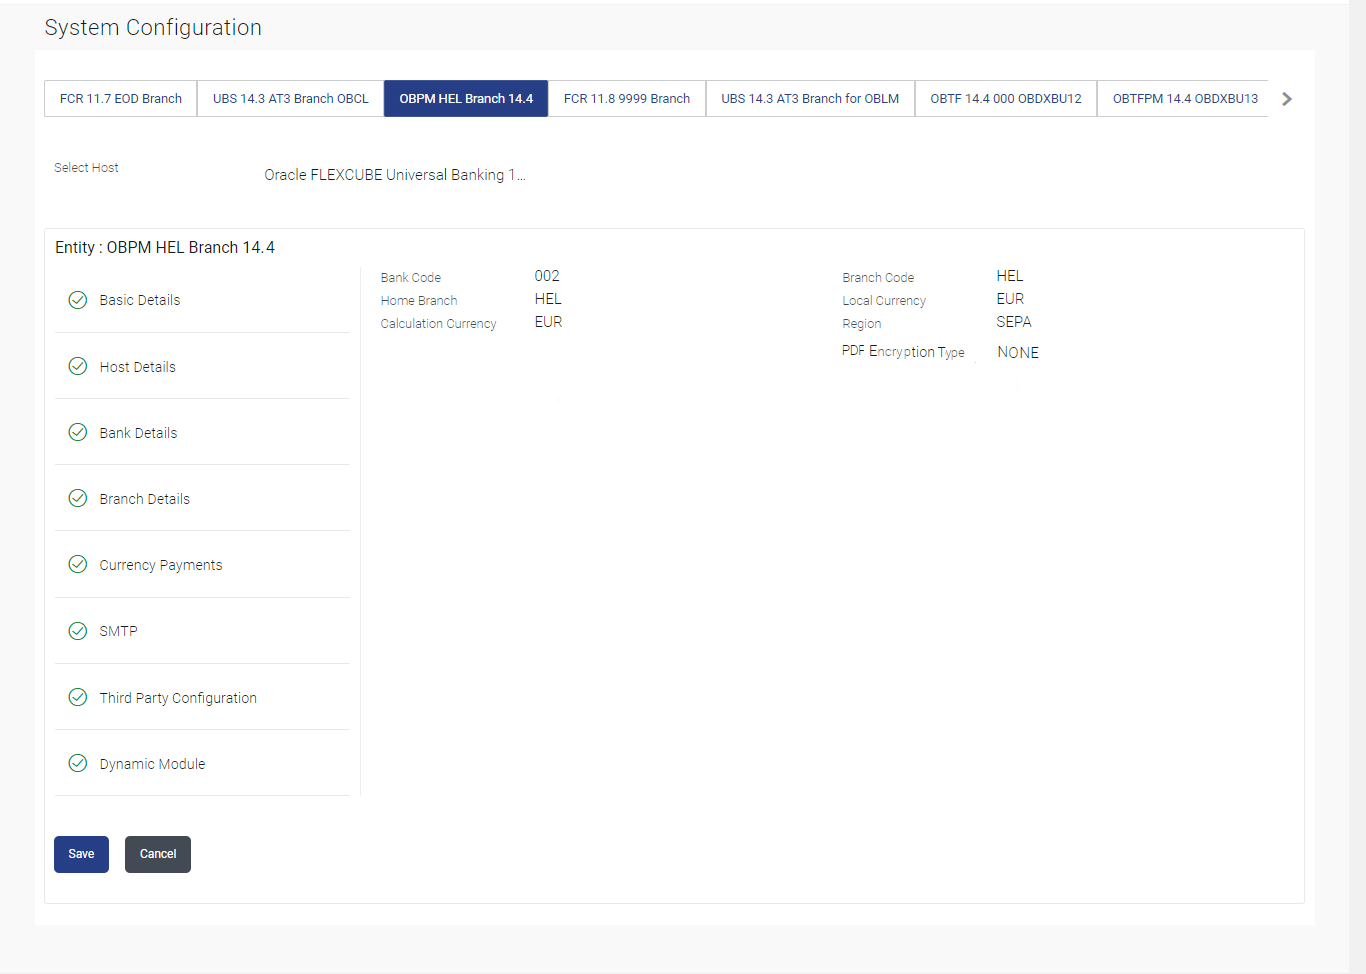This screenshot has height=974, width=1366.
Task: Click the checkmark icon beside Branch Details
Action: pos(78,498)
